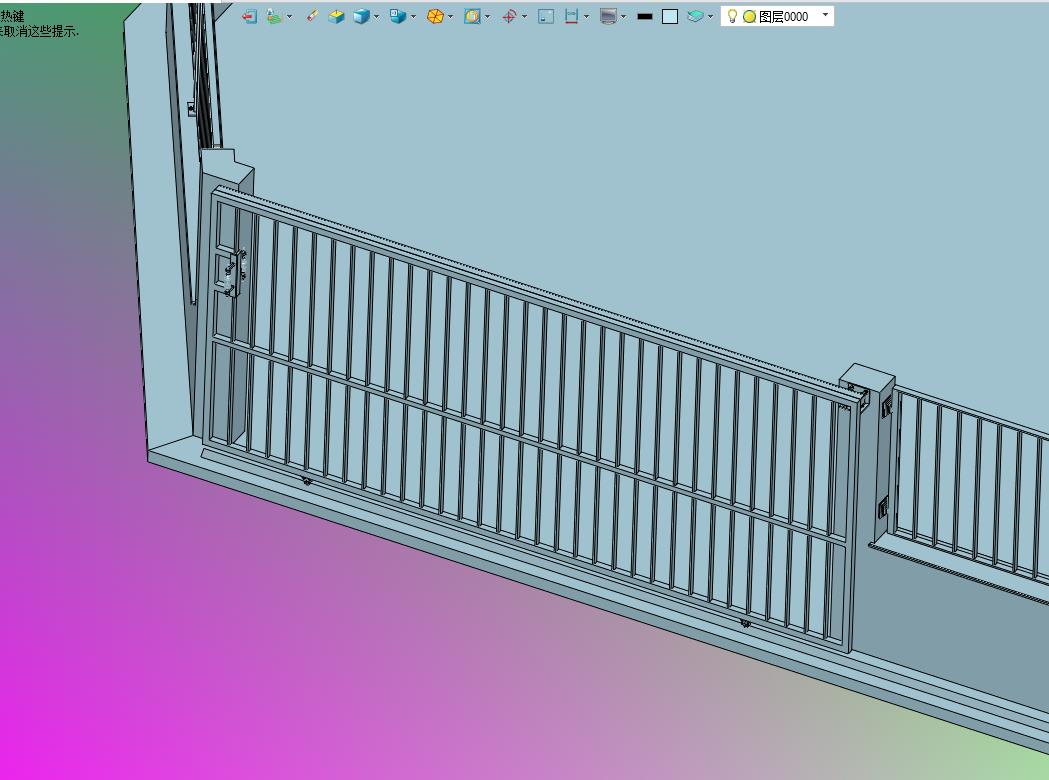
Task: Expand dropdown beside the framed circle icon
Action: (487, 17)
